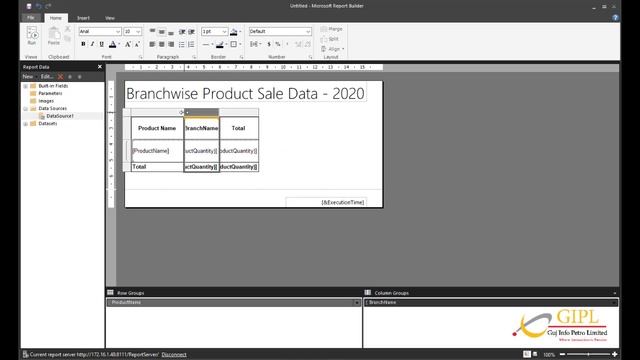Screen dimensions: 640x360
Task: Click the bulleted list icon
Action: (x=182, y=44)
